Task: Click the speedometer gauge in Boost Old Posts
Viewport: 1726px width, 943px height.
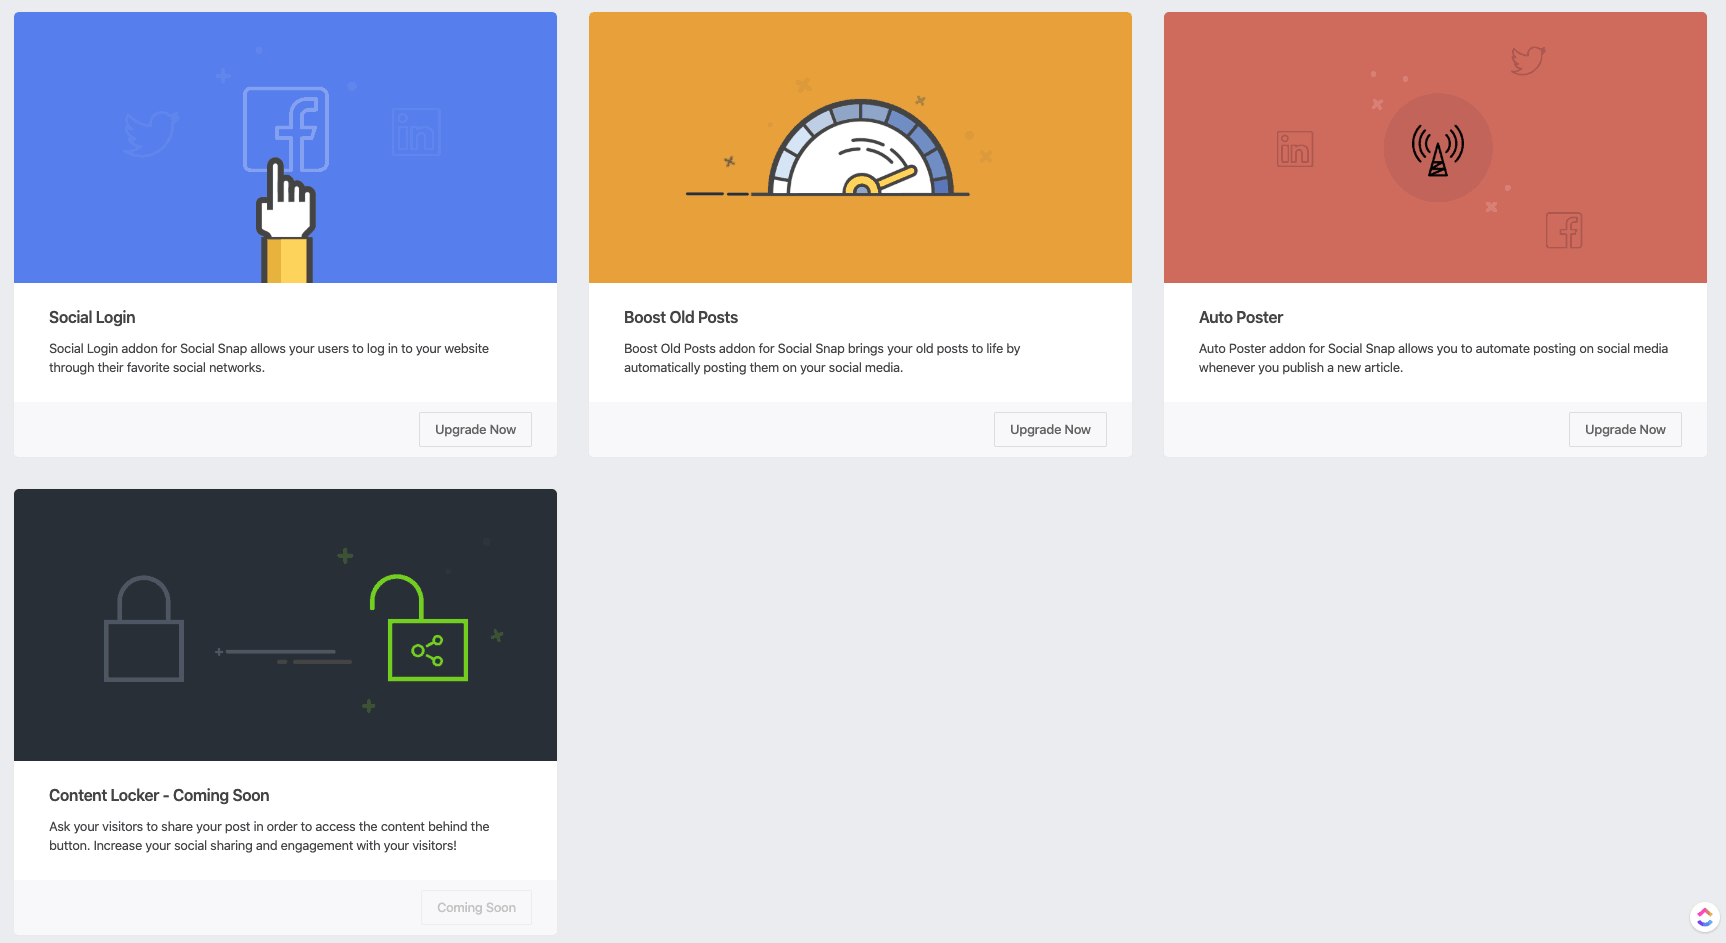Action: click(860, 150)
